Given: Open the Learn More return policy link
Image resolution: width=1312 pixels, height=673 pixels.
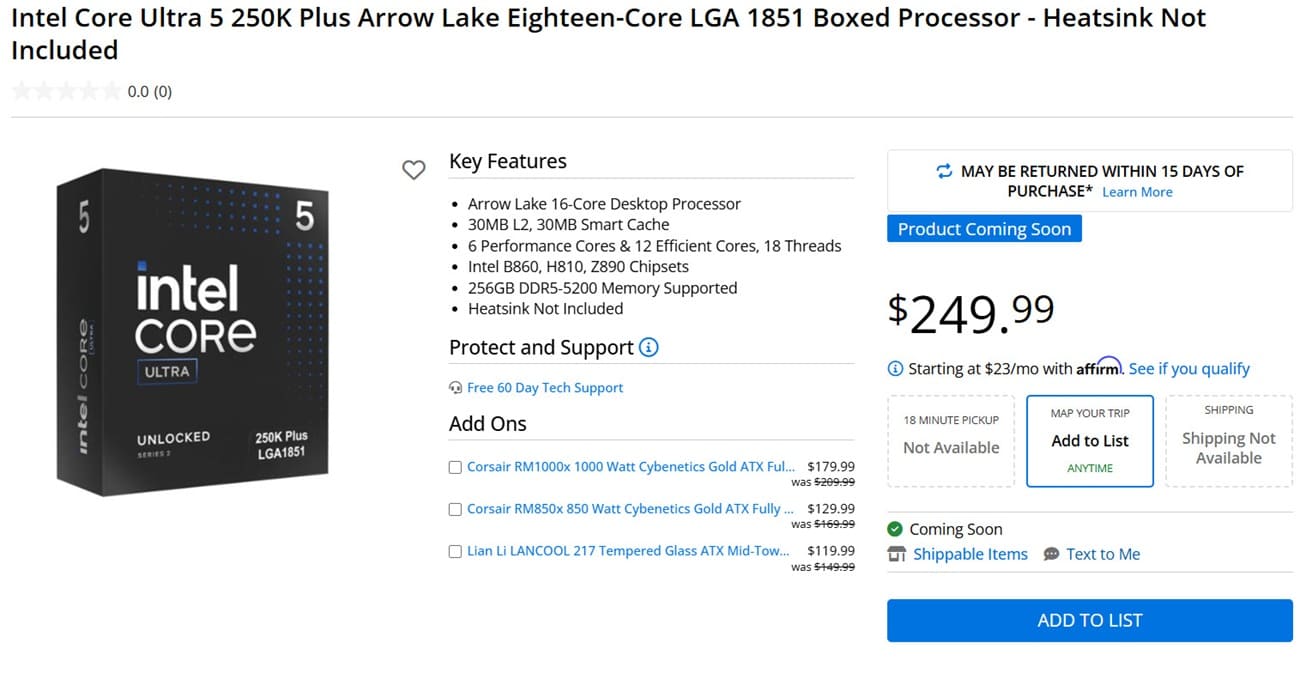Looking at the screenshot, I should (1137, 192).
